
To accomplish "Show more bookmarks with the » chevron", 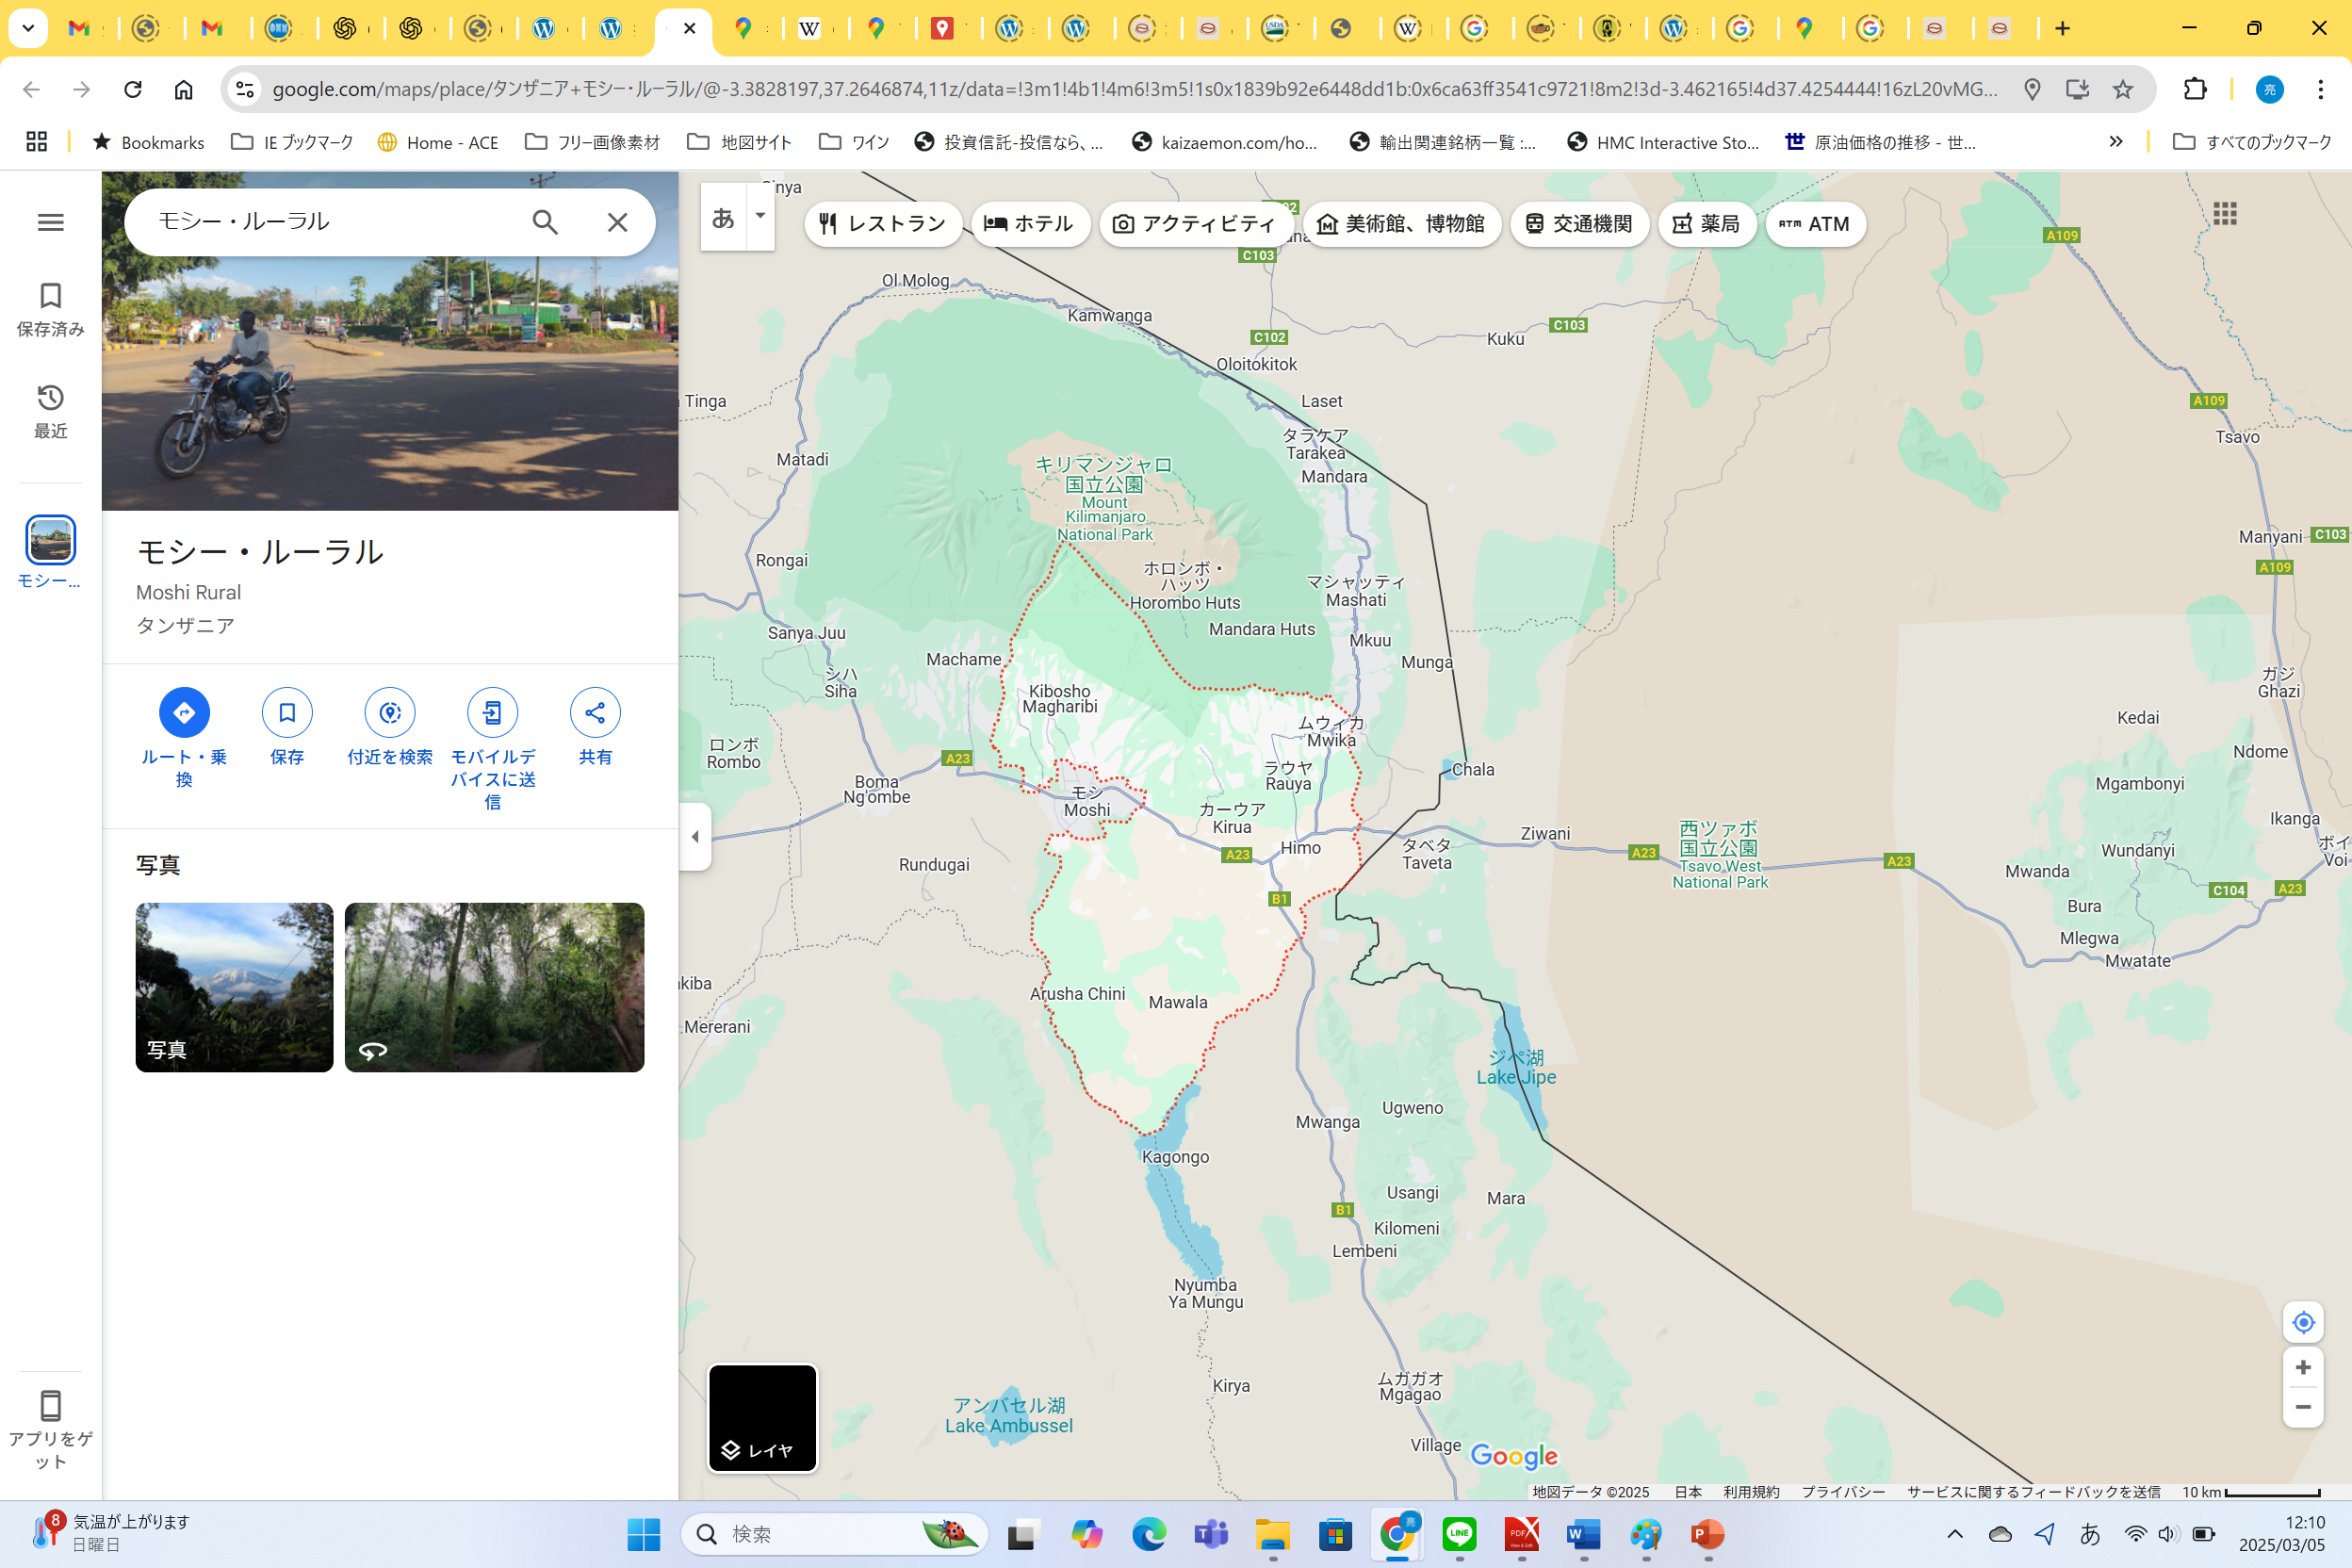I will pos(2115,142).
